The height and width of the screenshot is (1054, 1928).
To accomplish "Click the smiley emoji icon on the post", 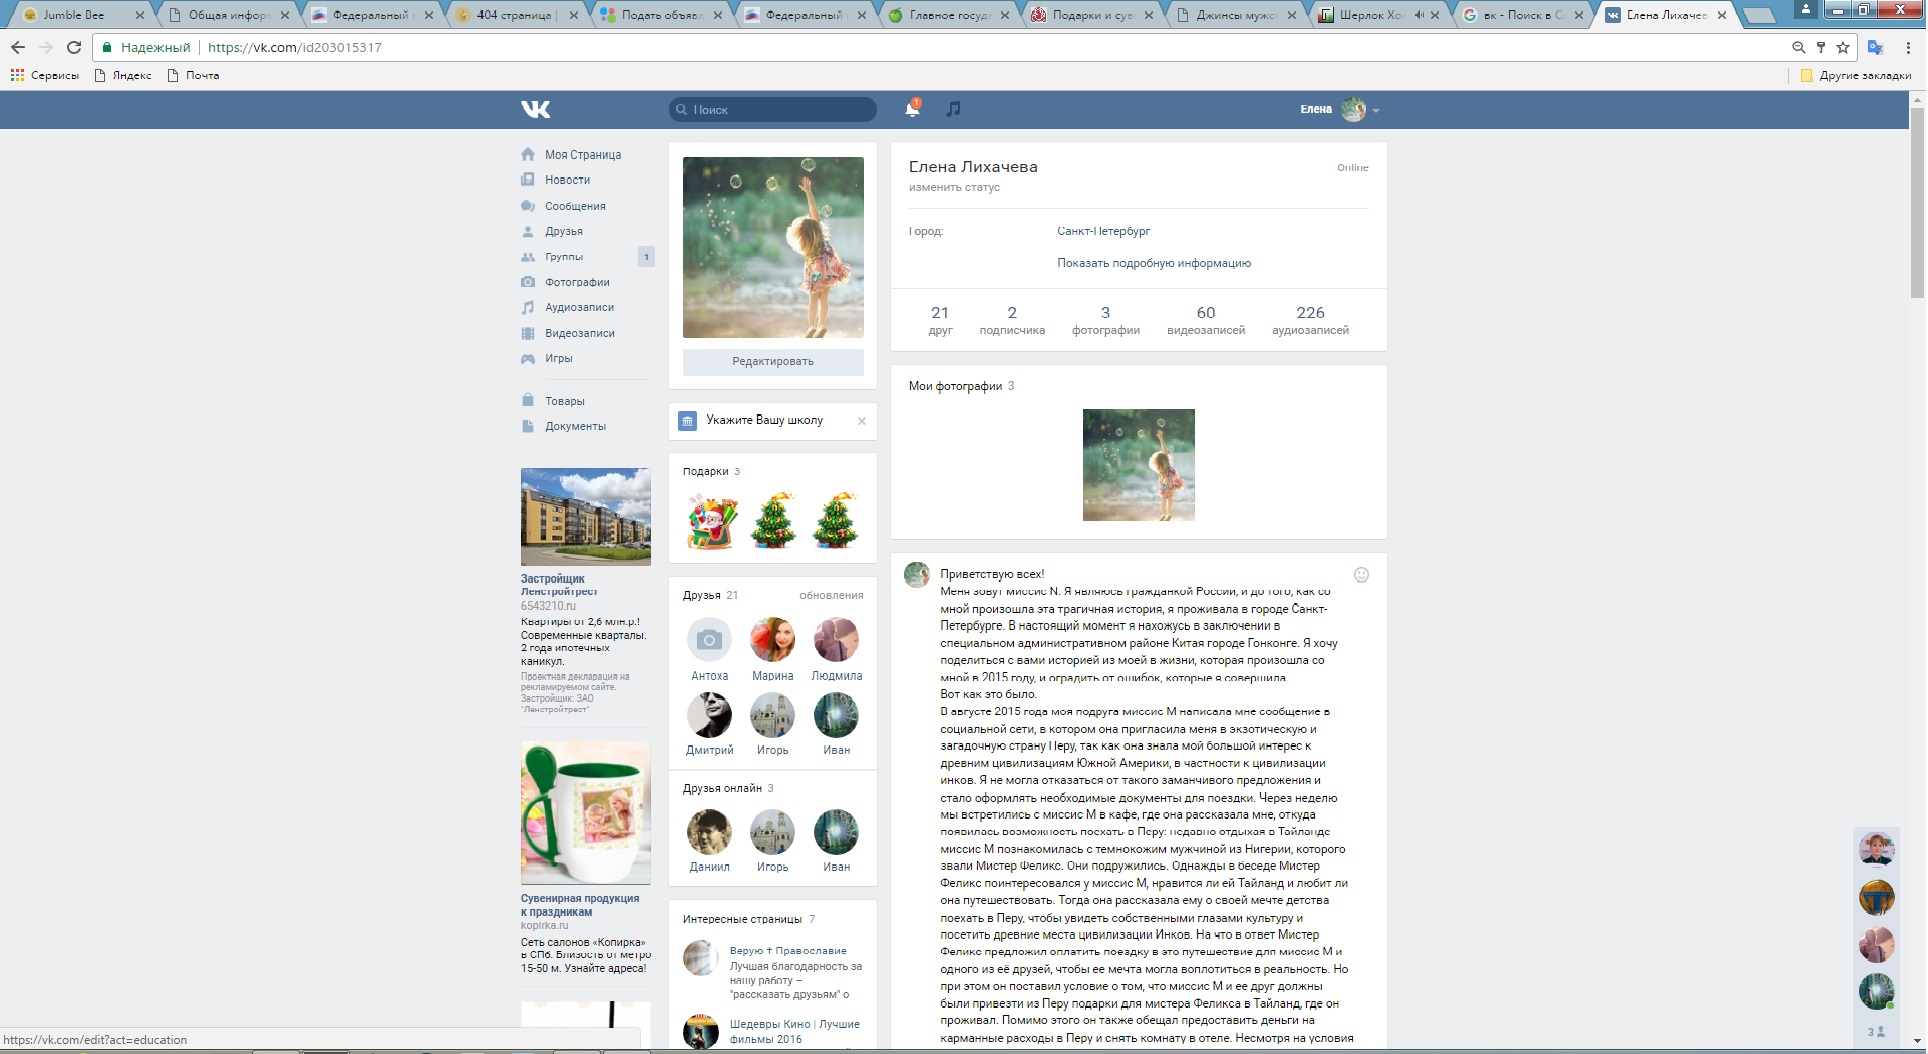I will click(x=1361, y=575).
